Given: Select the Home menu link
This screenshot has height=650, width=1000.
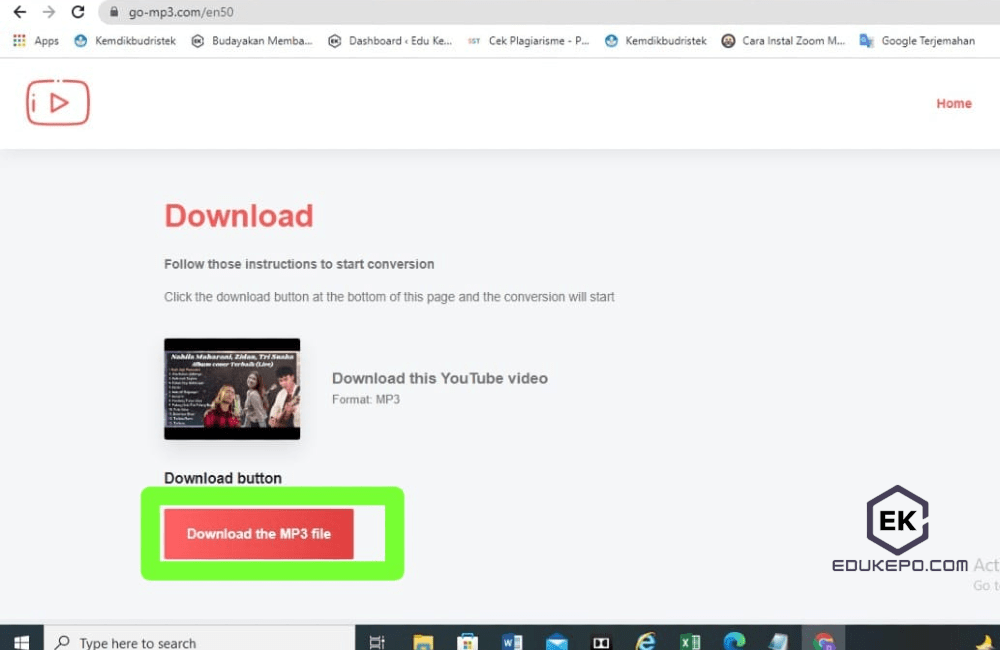Looking at the screenshot, I should tap(953, 103).
